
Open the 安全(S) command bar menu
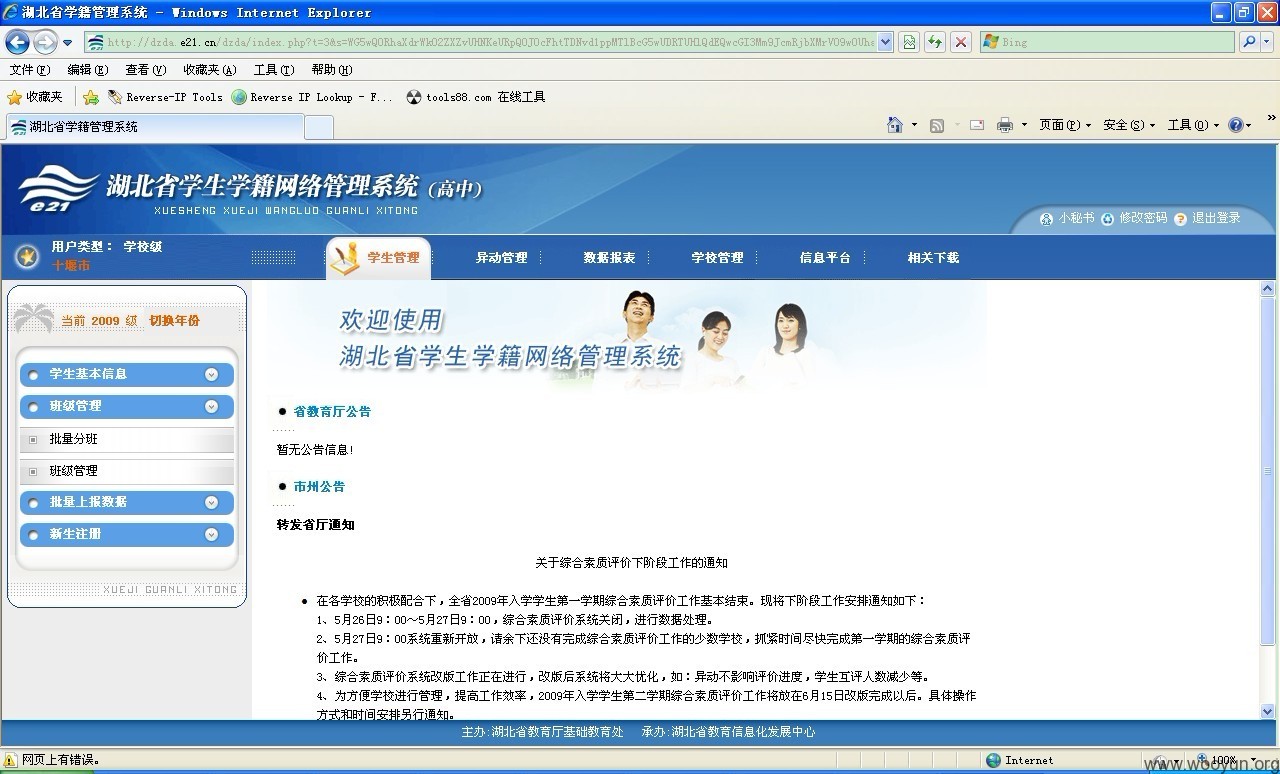(1129, 125)
